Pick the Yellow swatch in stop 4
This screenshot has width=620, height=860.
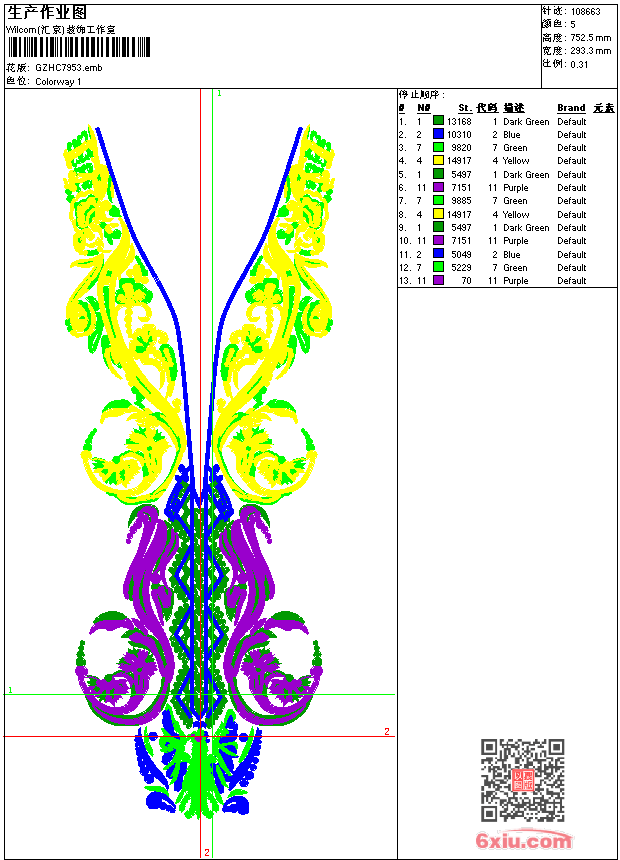tap(438, 161)
